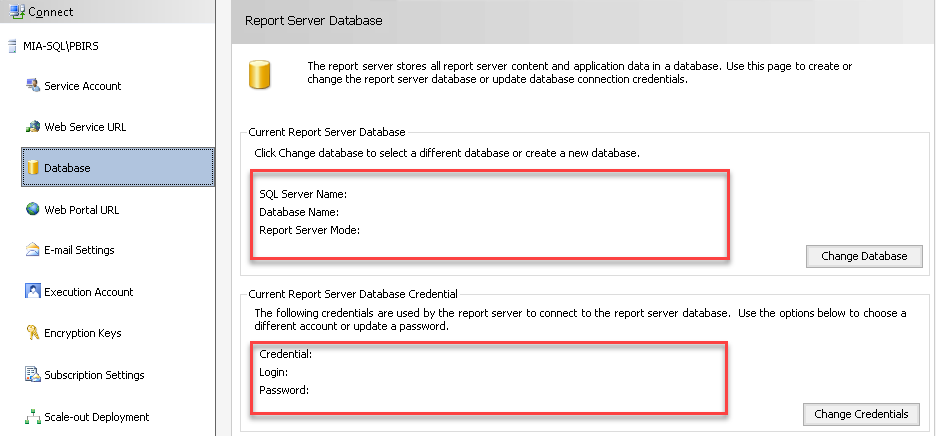This screenshot has height=436, width=936.
Task: Click the Web Portal URL globe icon
Action: 33,210
